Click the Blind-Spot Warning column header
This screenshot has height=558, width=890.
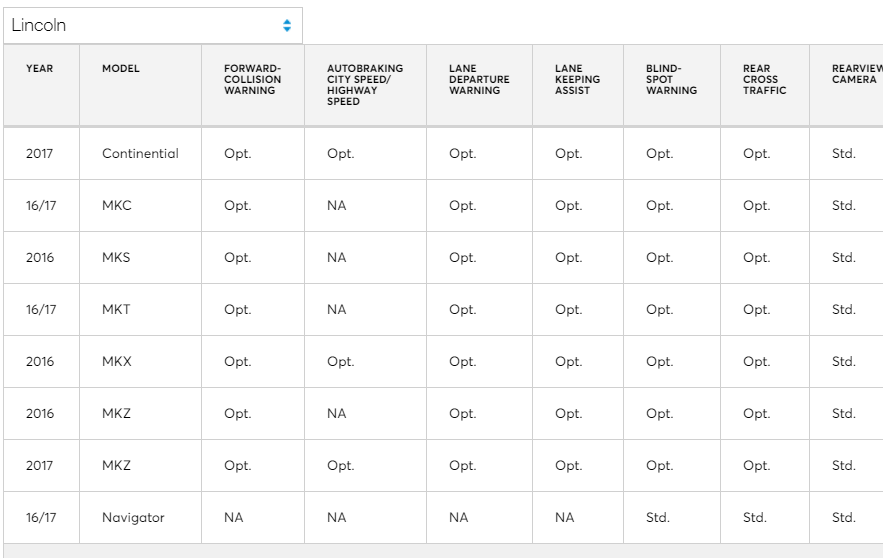pyautogui.click(x=671, y=85)
